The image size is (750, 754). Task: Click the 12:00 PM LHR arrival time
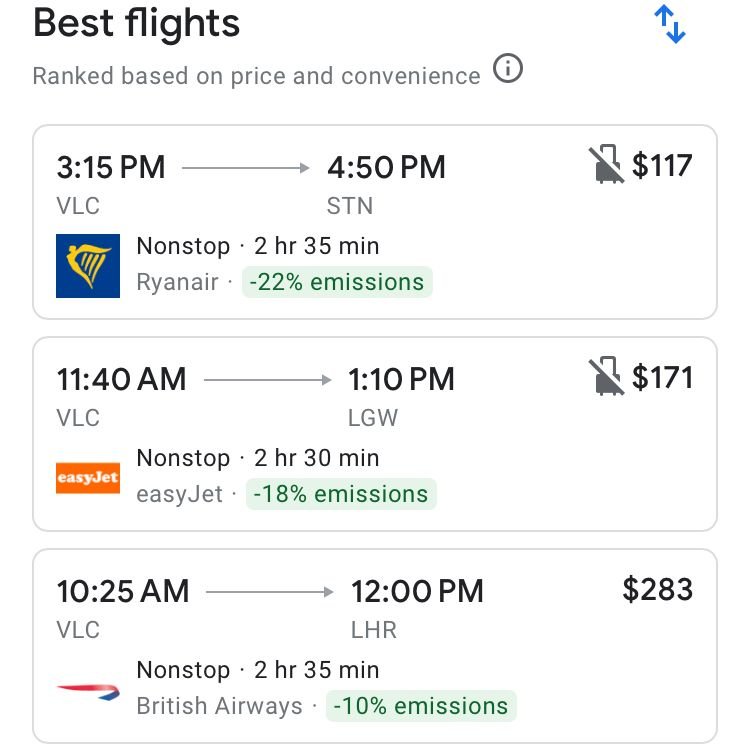point(417,591)
